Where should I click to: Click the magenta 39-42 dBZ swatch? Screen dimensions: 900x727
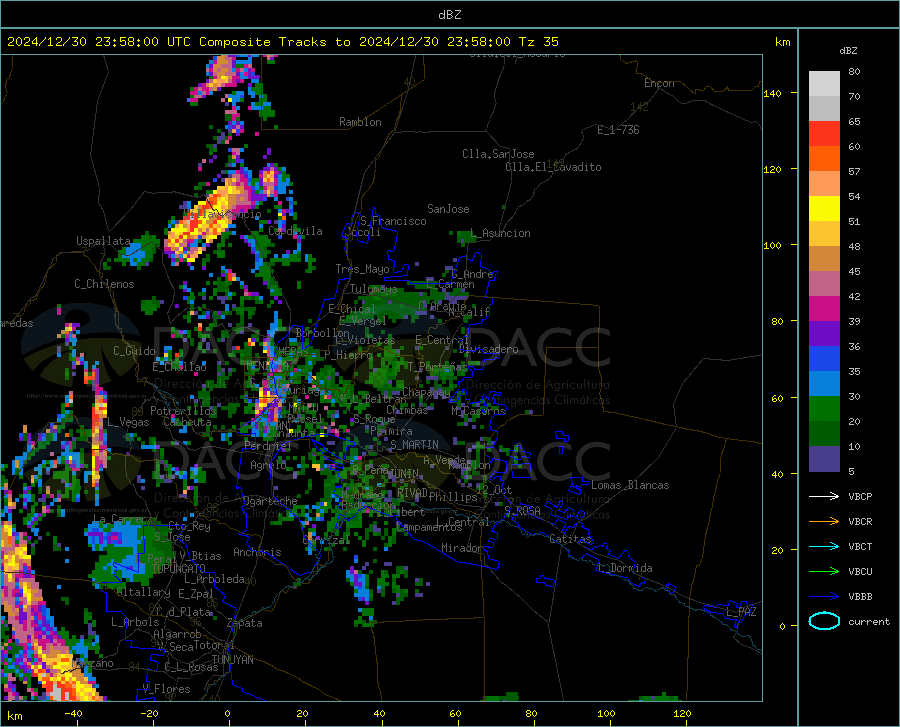pyautogui.click(x=824, y=309)
